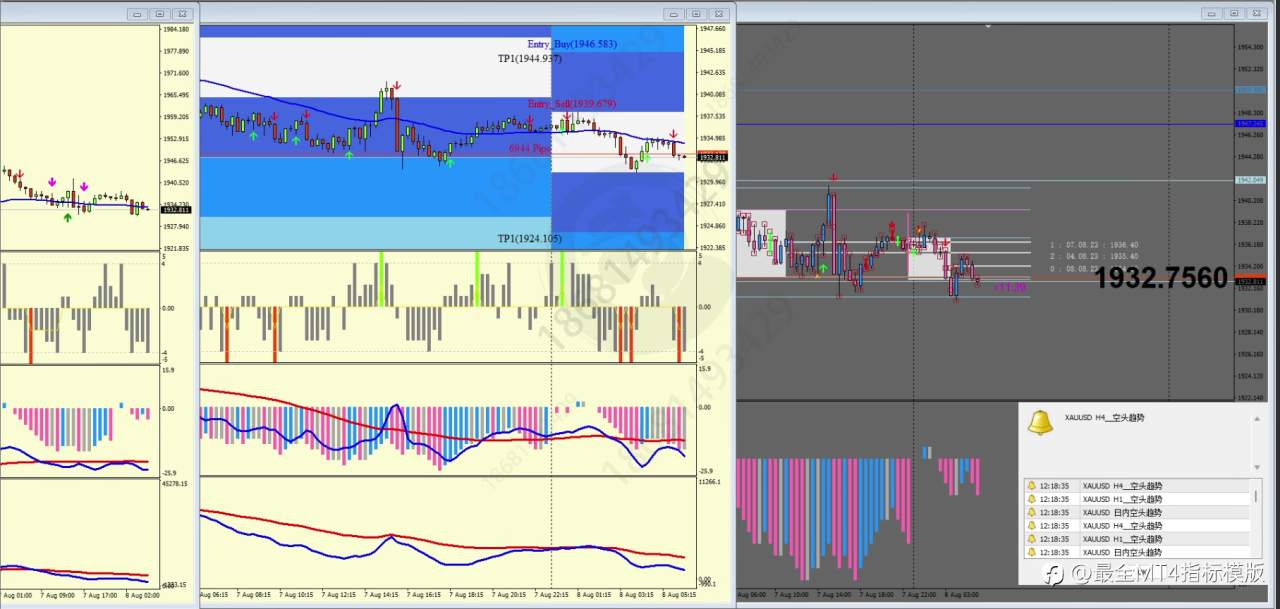This screenshot has height=609, width=1280.
Task: Select the alert header text XAUUSD H4 beside the big bell
Action: pyautogui.click(x=1105, y=418)
